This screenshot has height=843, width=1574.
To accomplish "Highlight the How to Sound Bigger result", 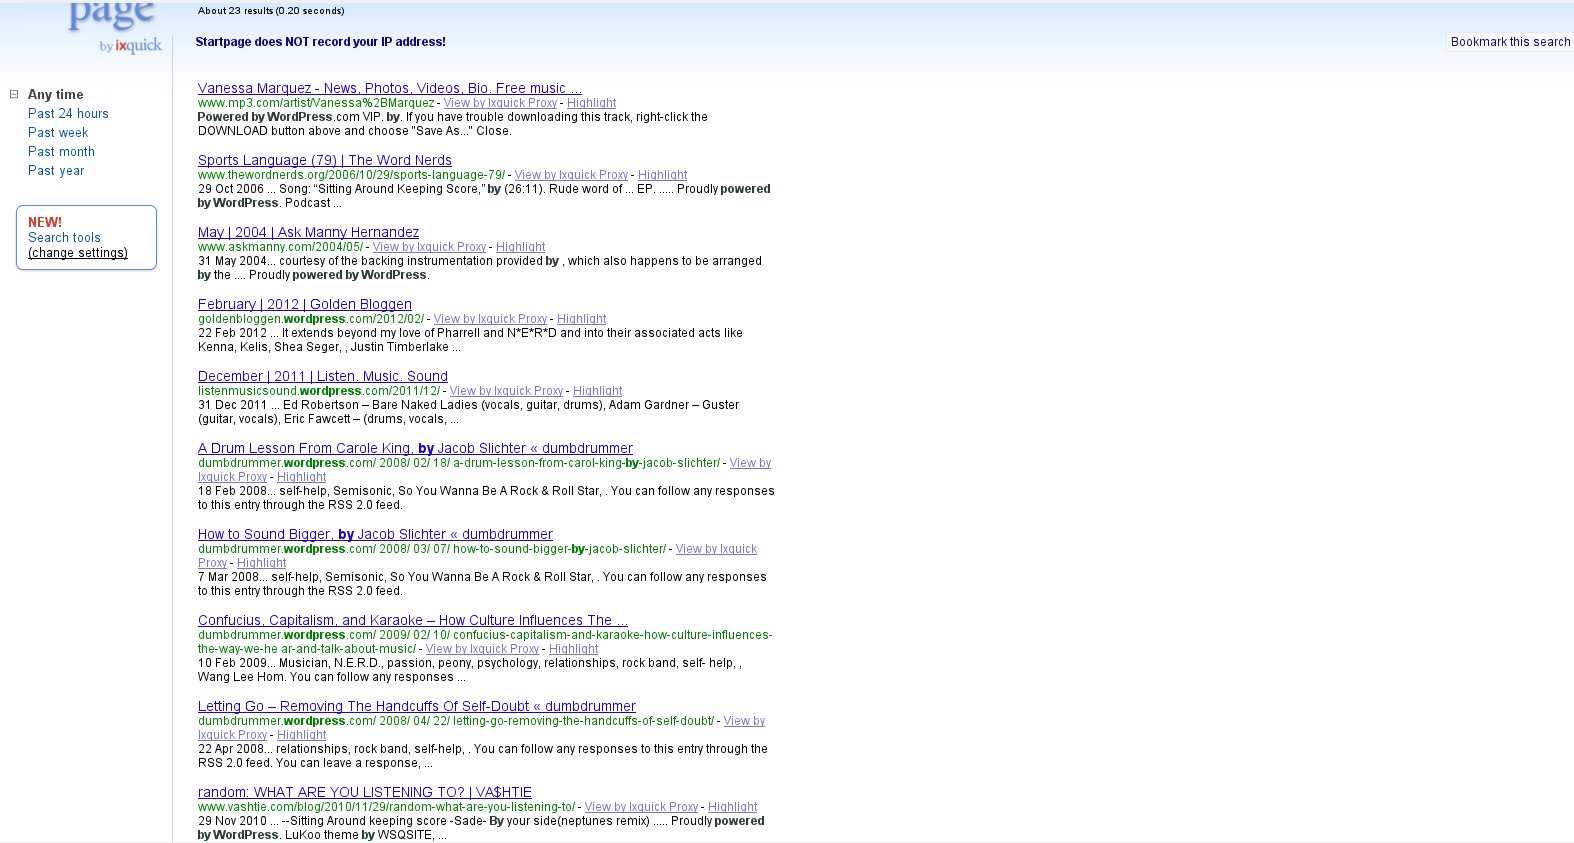I will (262, 563).
